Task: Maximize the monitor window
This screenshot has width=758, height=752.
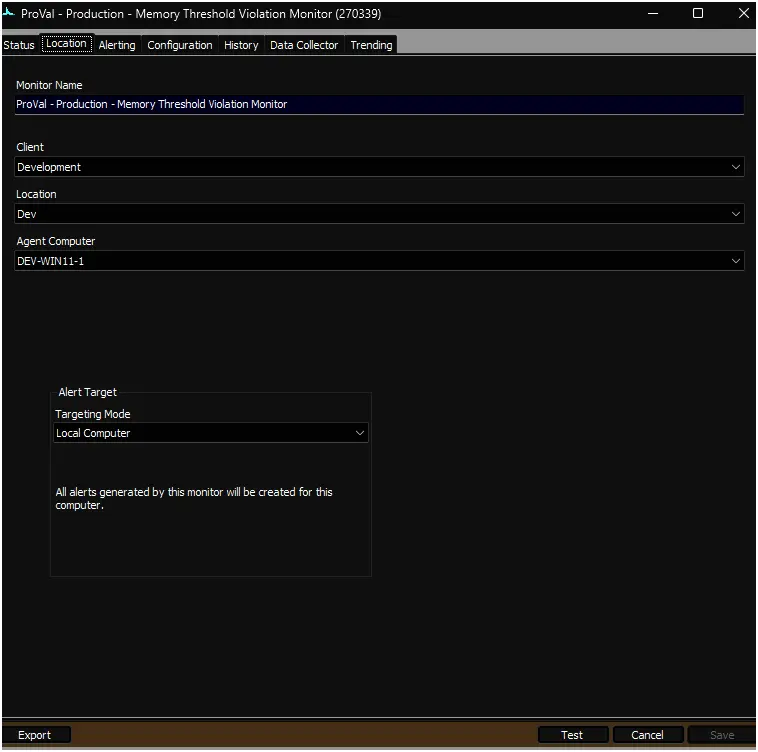Action: pos(698,14)
